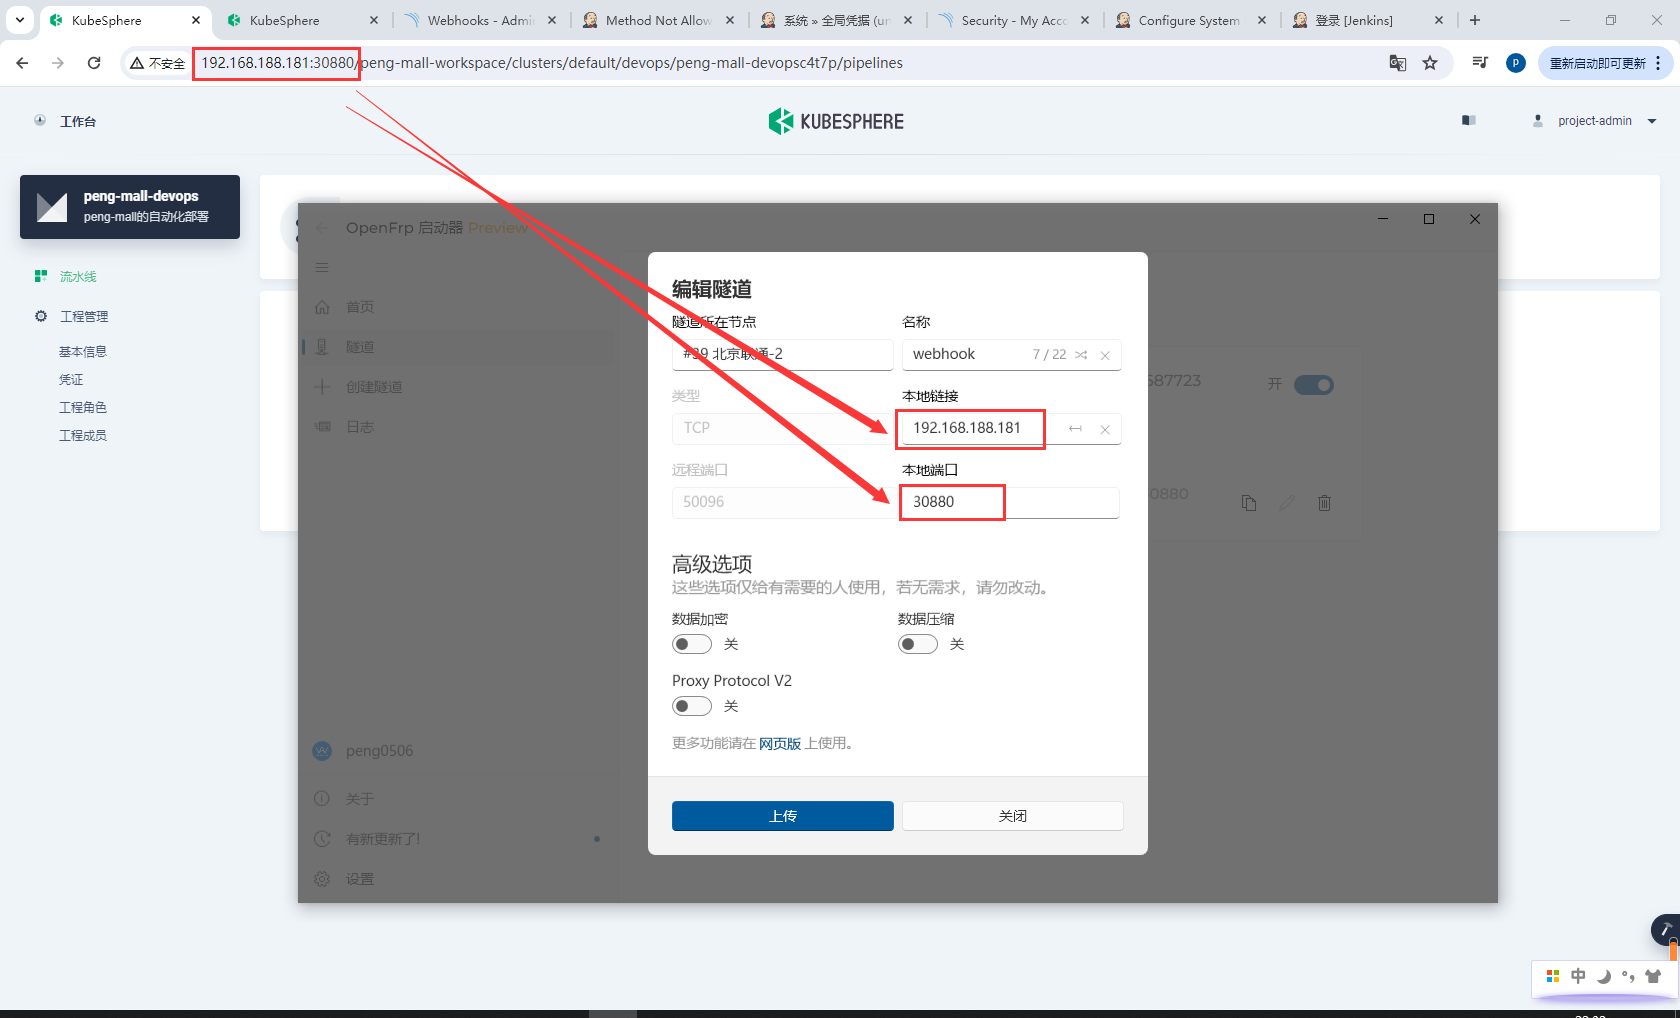Click the KubeSphere logo in header
The width and height of the screenshot is (1680, 1018).
click(x=836, y=122)
